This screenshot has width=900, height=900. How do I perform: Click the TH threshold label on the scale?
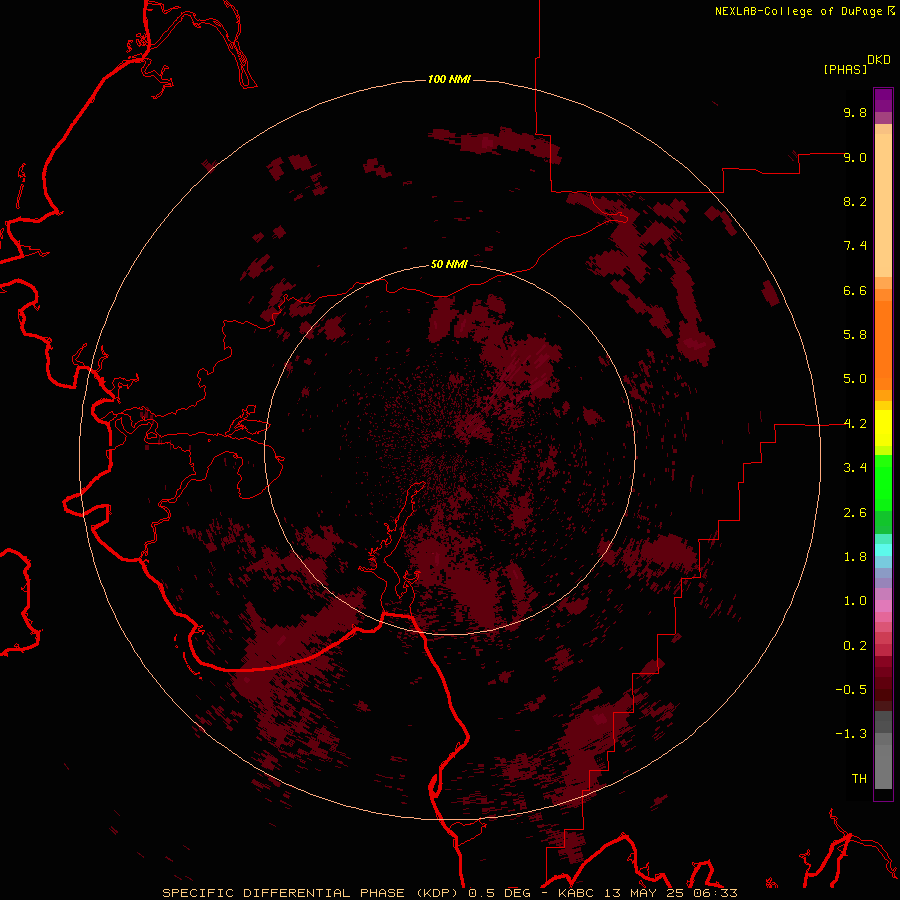pos(859,779)
